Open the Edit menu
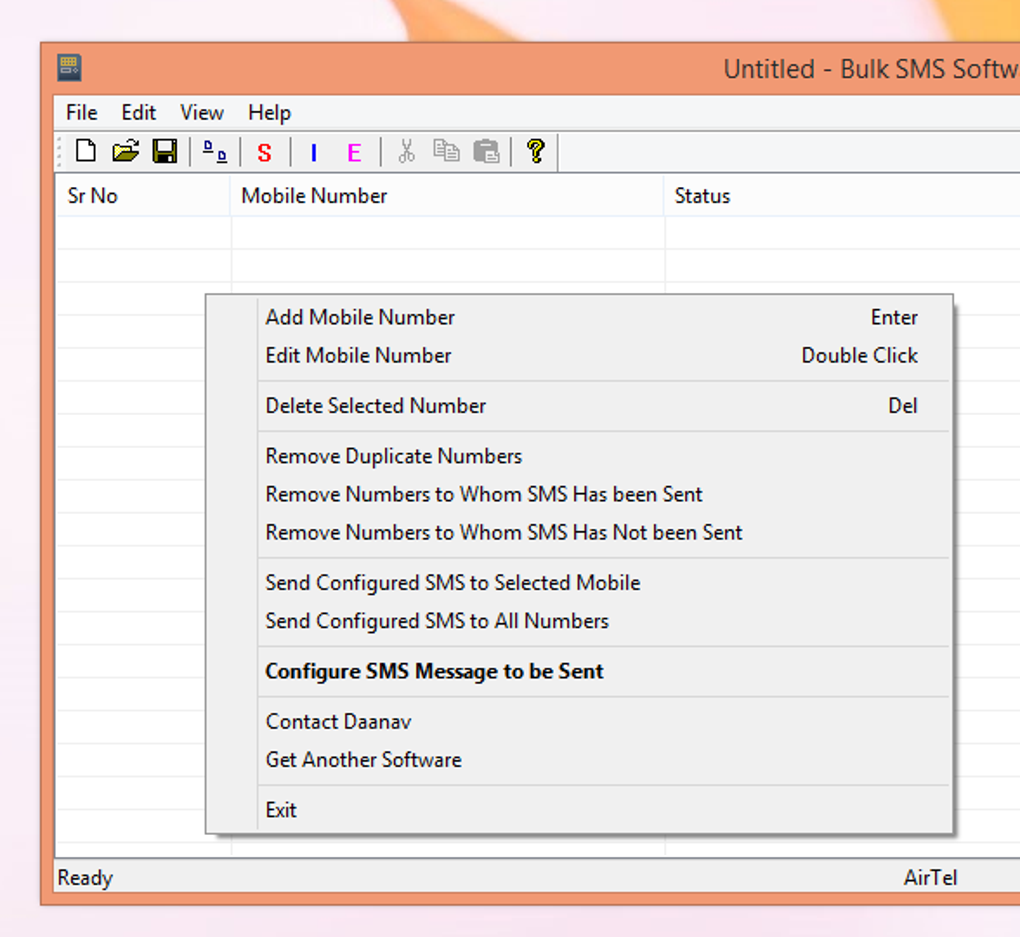This screenshot has height=937, width=1020. pos(139,113)
